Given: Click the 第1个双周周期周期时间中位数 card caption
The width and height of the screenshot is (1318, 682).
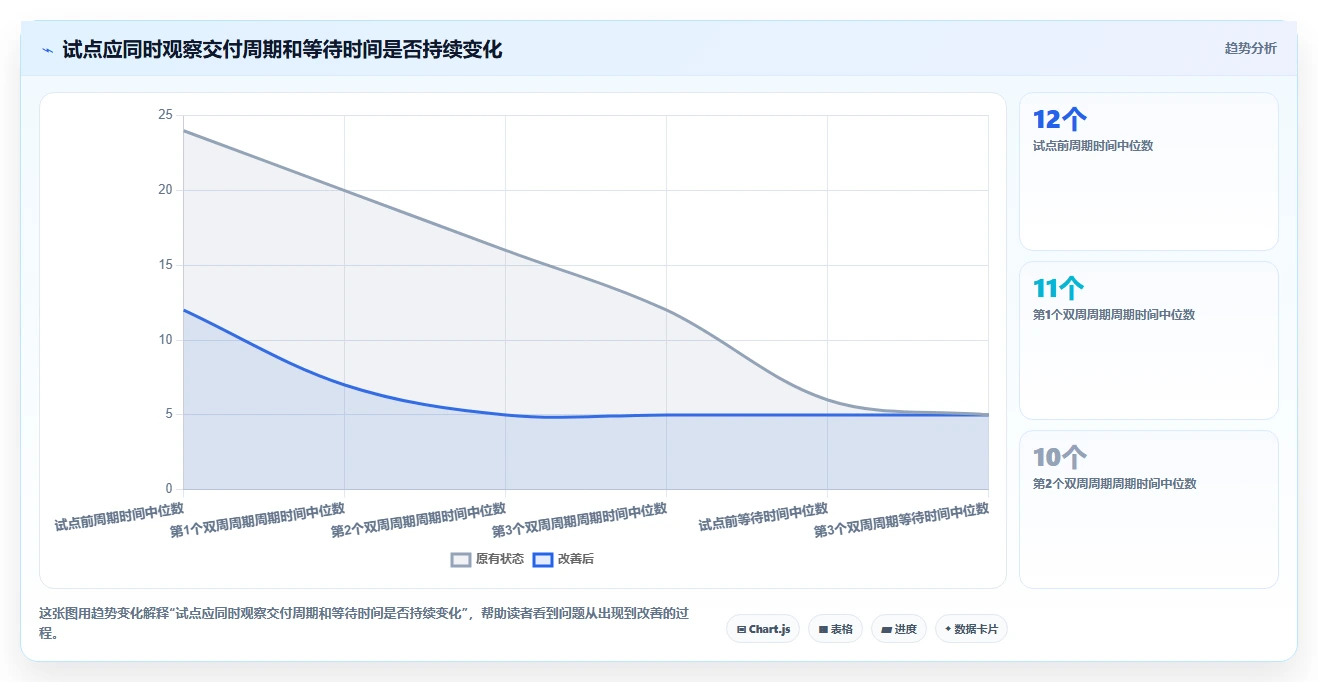Looking at the screenshot, I should pos(1114,315).
